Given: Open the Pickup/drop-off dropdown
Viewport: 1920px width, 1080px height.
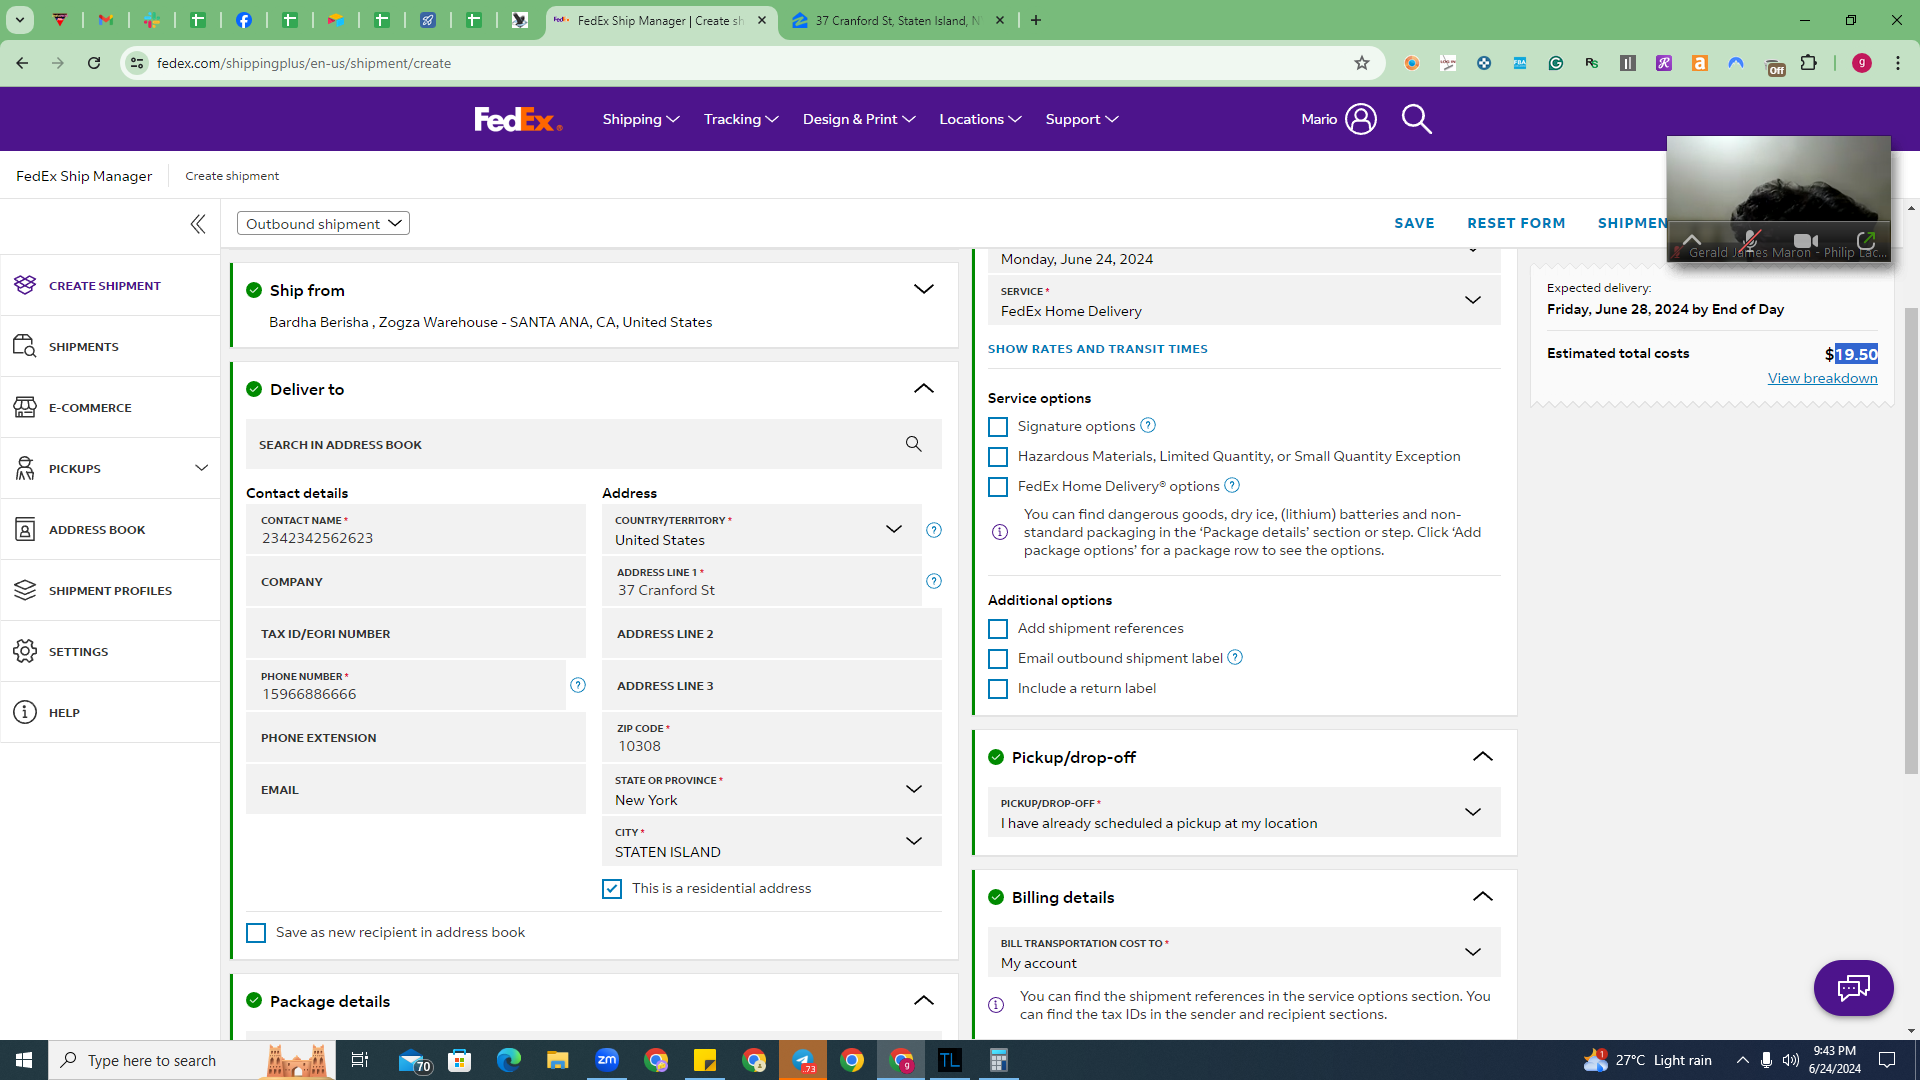Looking at the screenshot, I should (x=1244, y=813).
